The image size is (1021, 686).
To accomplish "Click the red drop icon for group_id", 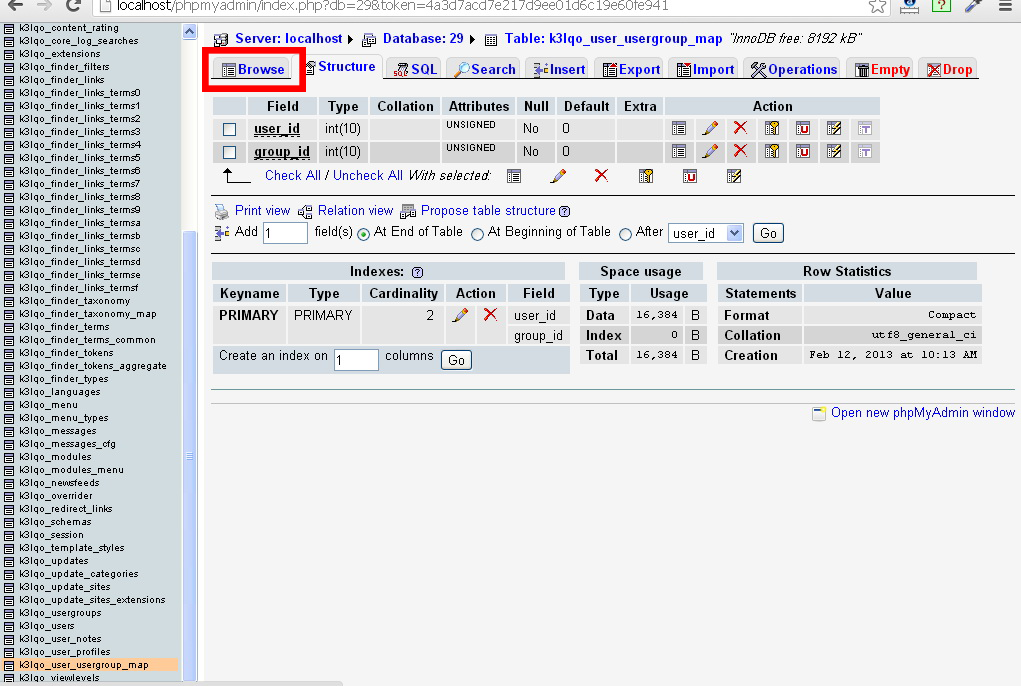I will (740, 151).
